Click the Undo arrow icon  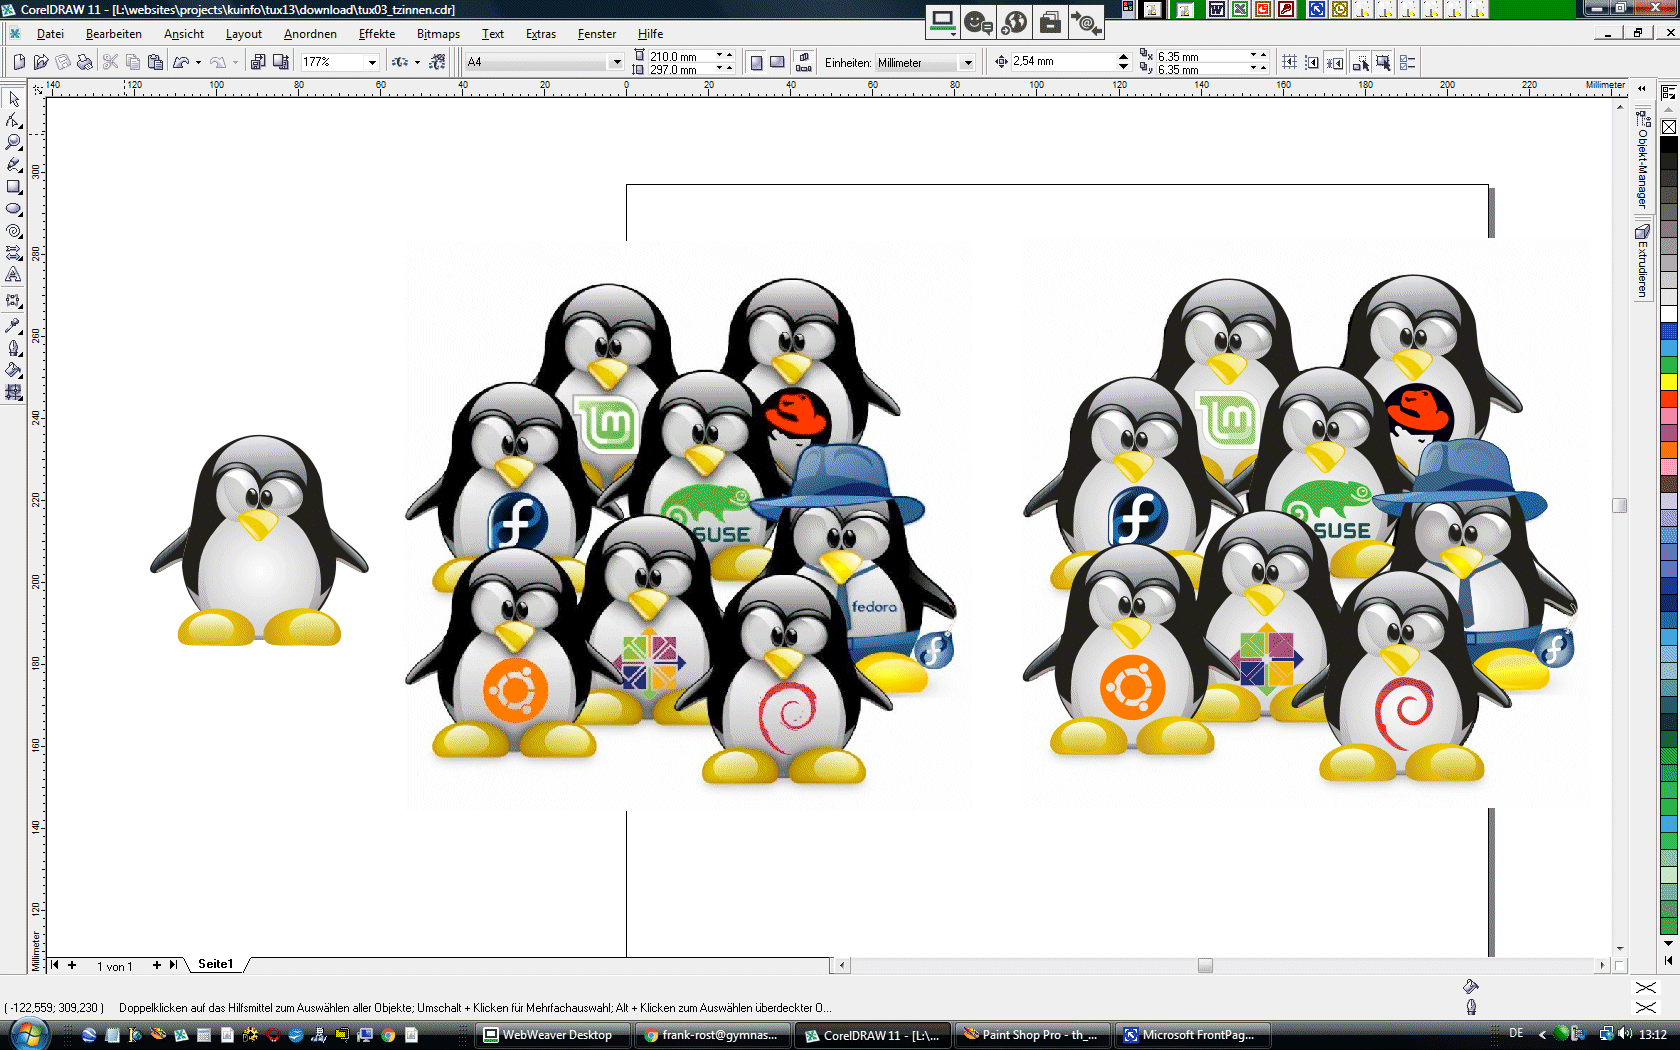pyautogui.click(x=181, y=62)
